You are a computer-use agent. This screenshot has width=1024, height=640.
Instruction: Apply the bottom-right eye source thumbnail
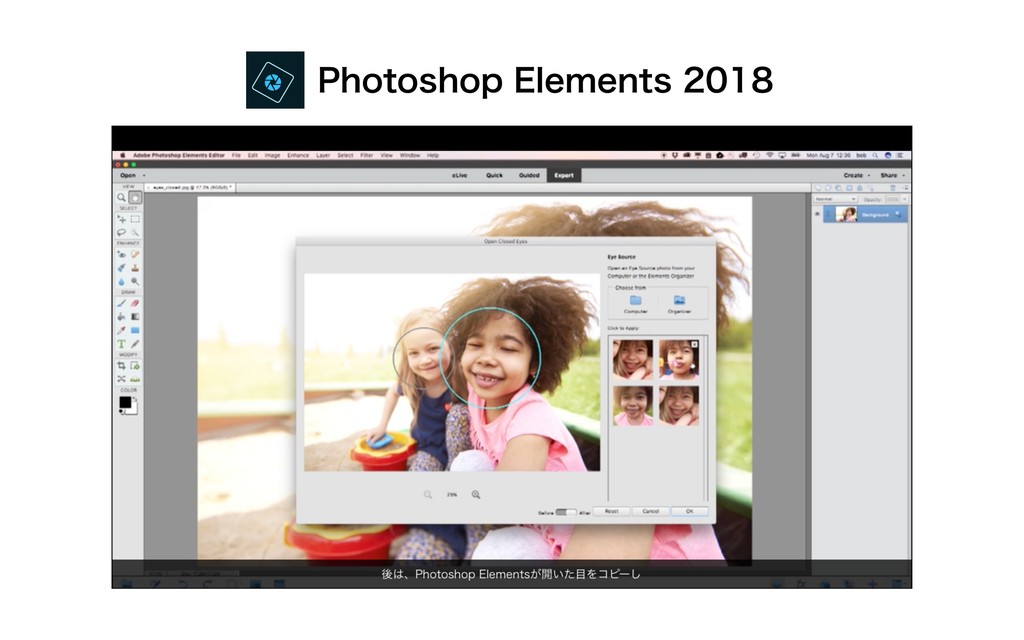tap(679, 406)
